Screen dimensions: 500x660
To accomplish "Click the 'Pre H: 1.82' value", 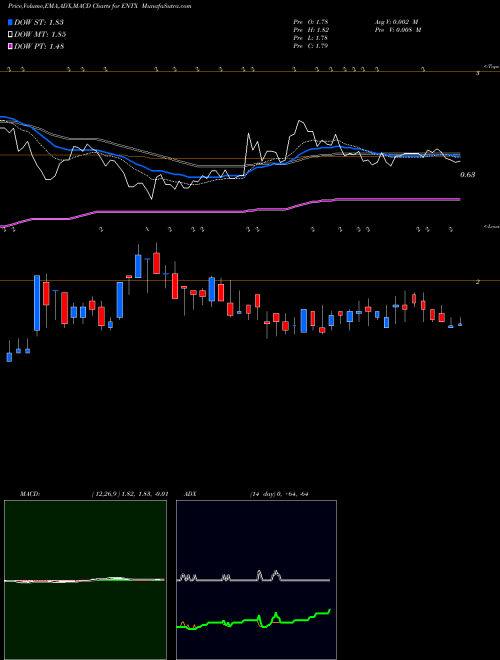I will click(x=311, y=30).
